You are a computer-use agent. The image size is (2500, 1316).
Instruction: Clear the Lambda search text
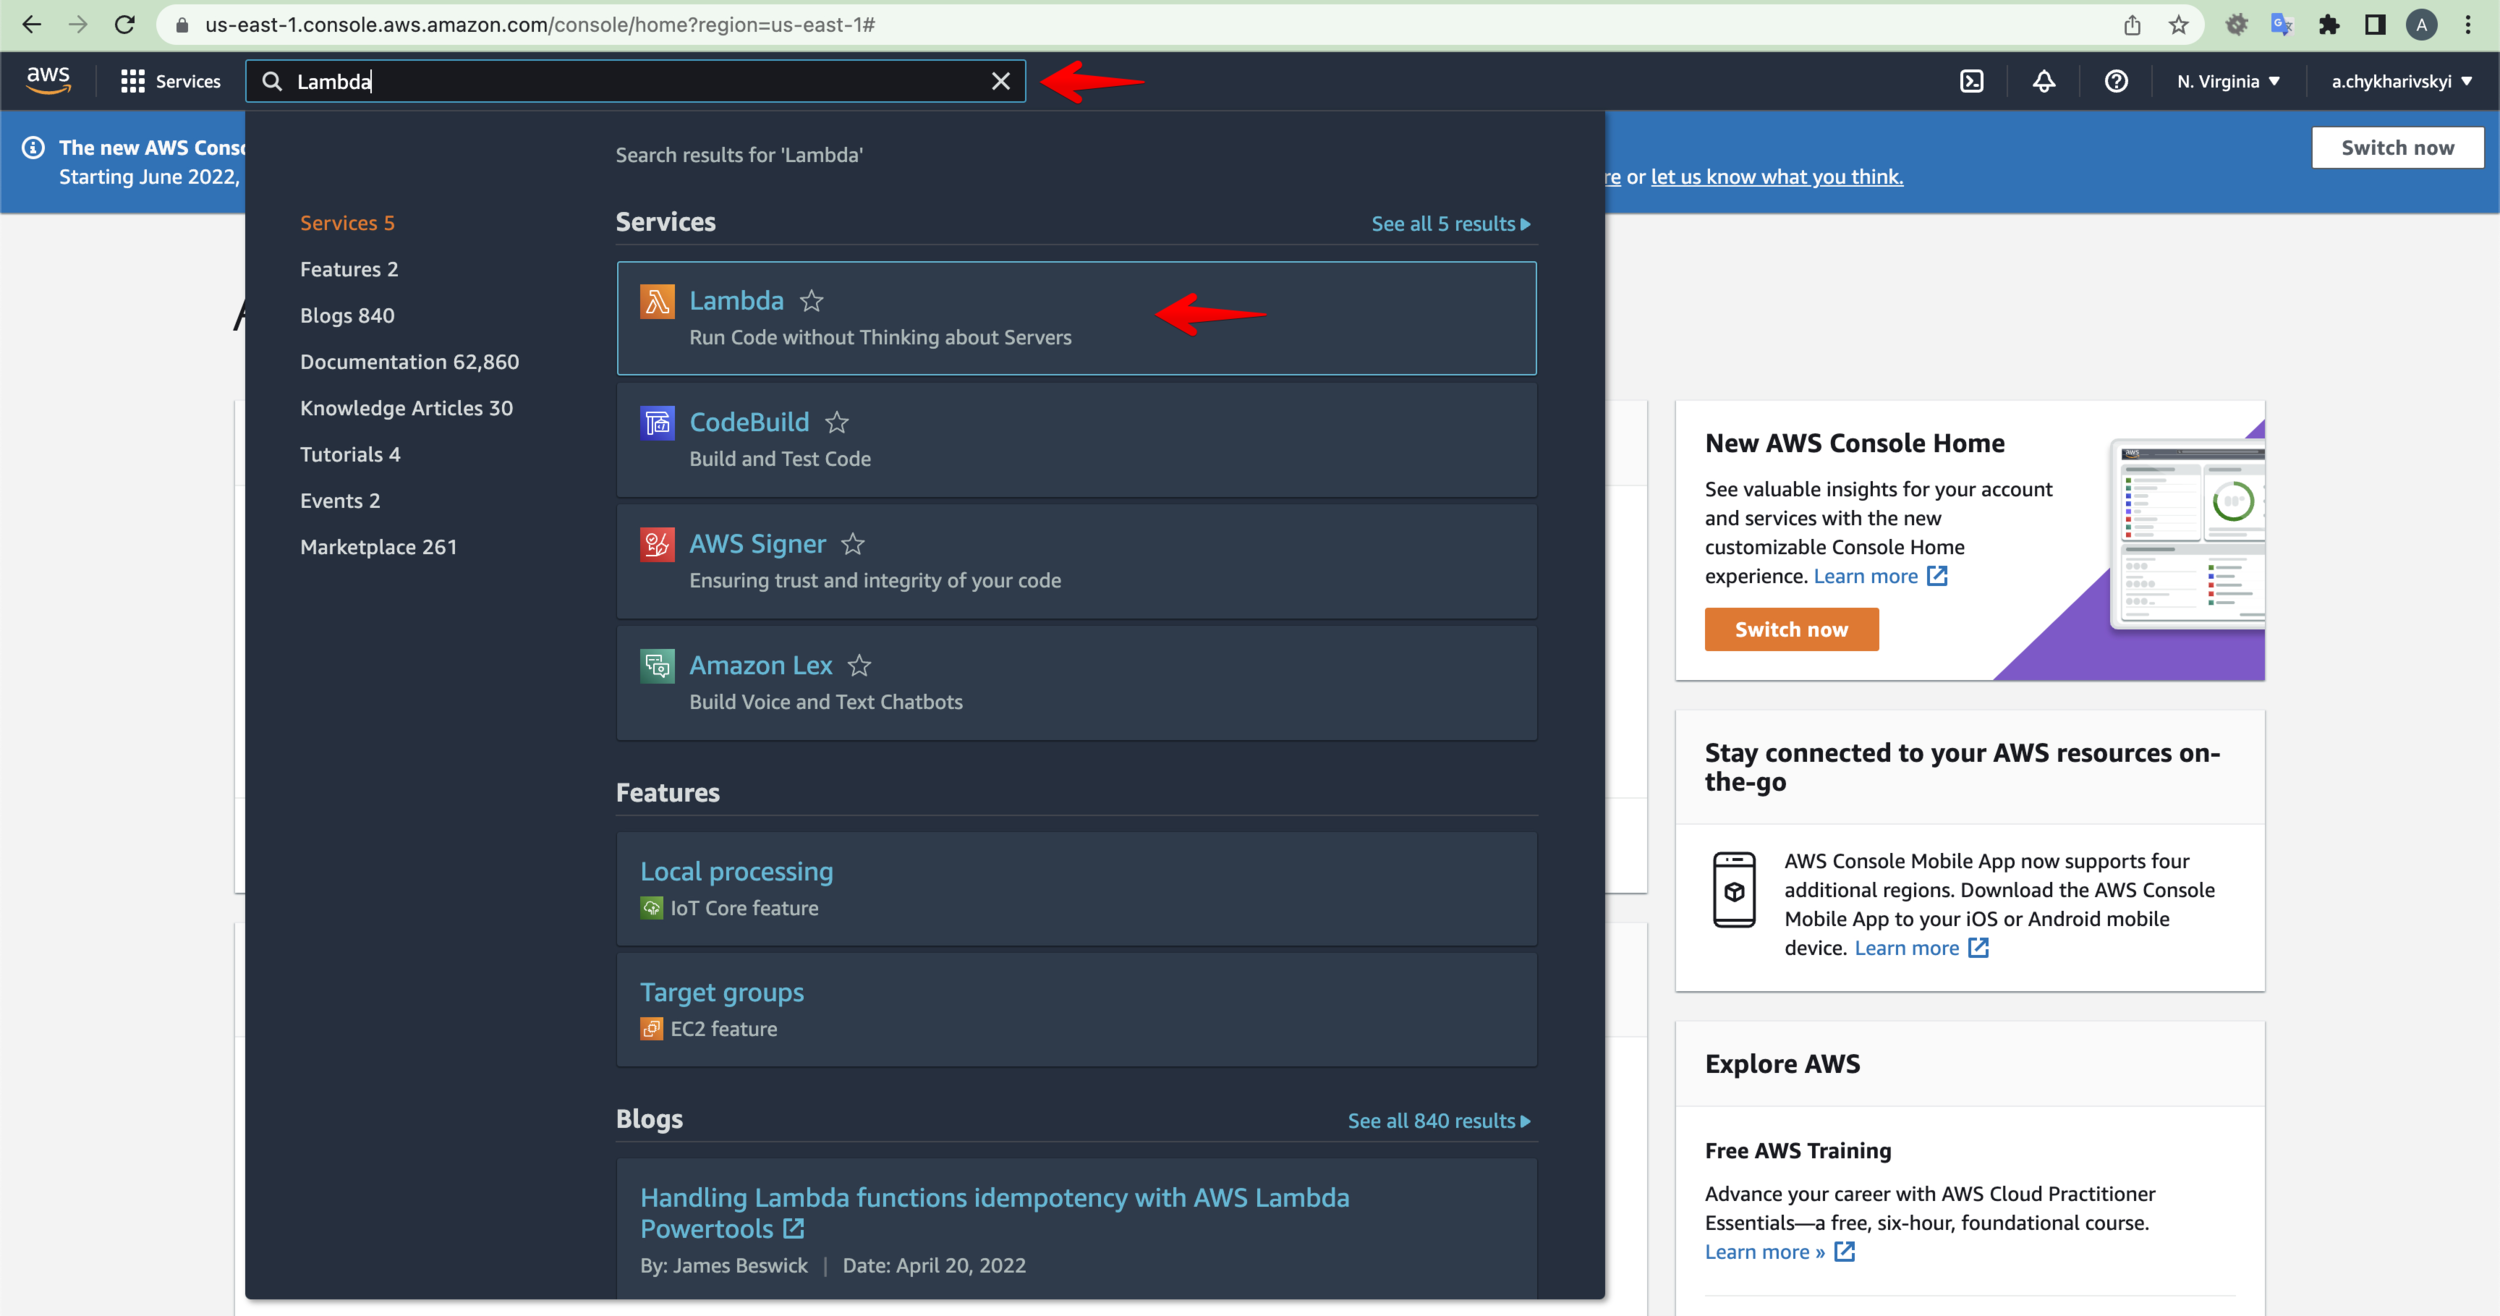1000,81
